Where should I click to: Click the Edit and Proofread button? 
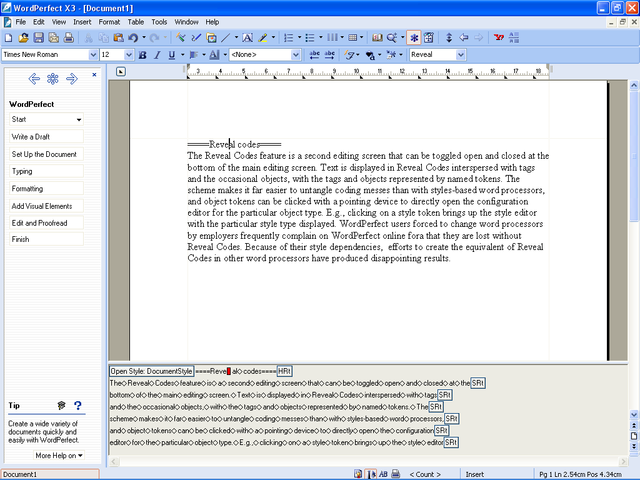tap(46, 223)
